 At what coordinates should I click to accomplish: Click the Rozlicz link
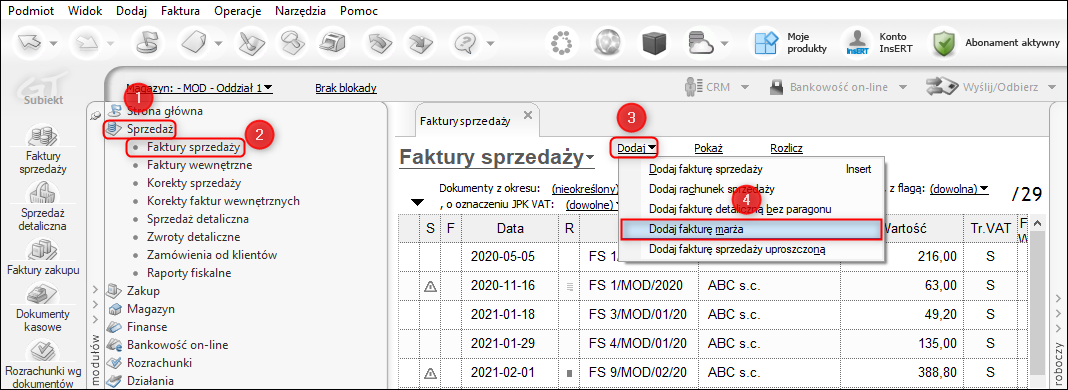[786, 147]
